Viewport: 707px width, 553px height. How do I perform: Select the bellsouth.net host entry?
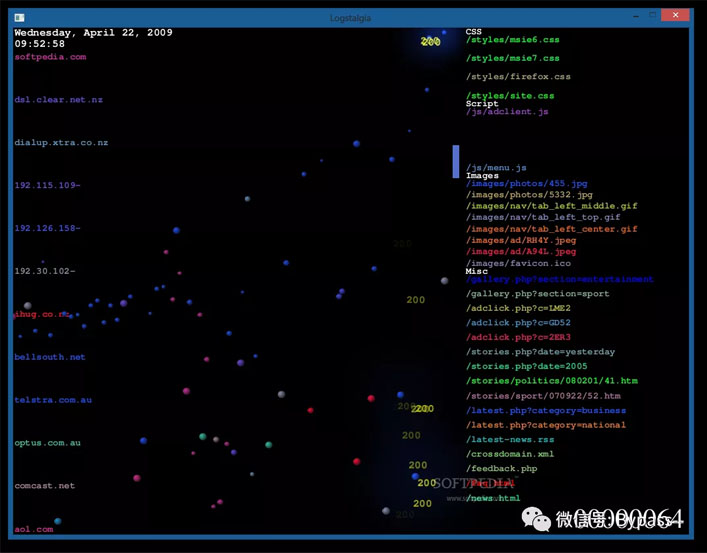pyautogui.click(x=50, y=357)
